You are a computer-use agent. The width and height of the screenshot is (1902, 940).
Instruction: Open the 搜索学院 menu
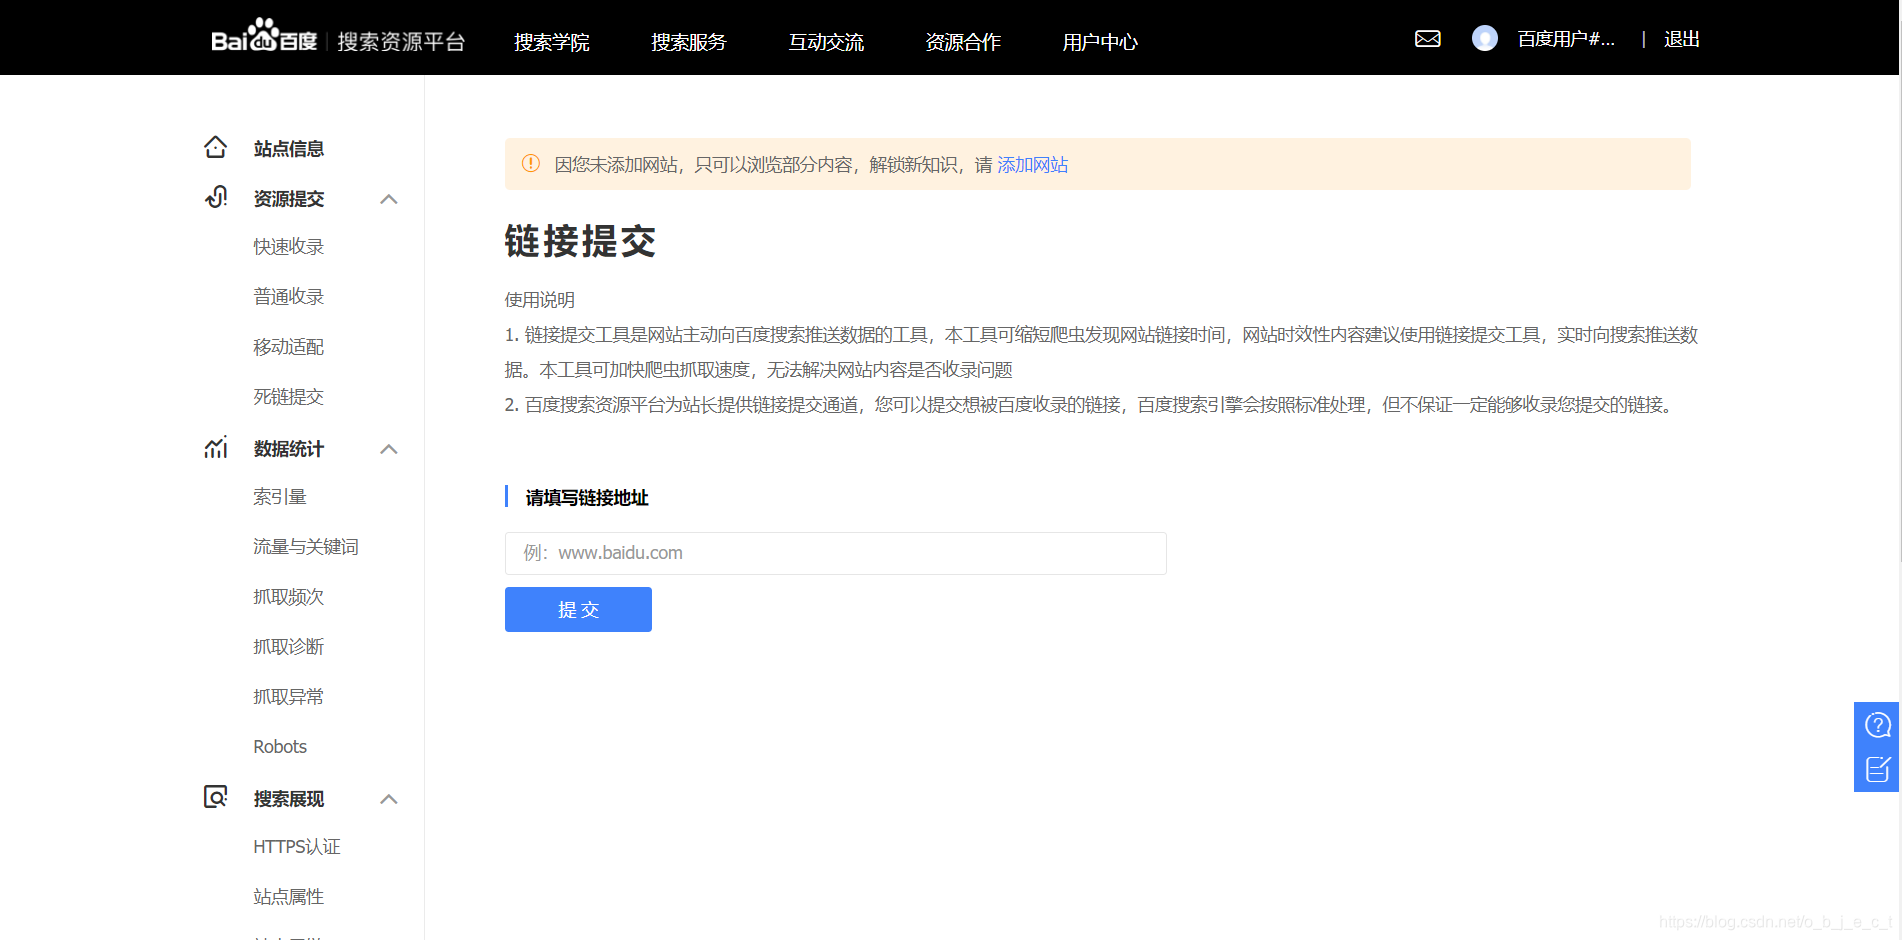tap(551, 42)
